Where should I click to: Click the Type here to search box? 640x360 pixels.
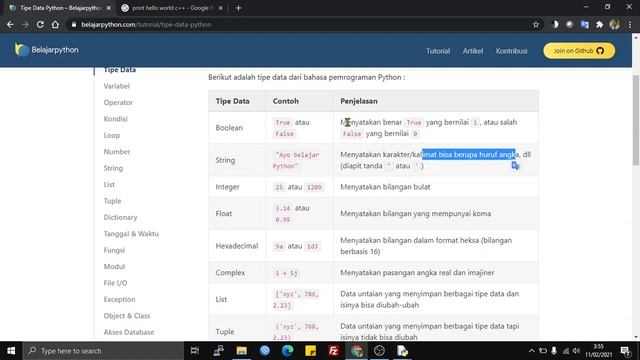pyautogui.click(x=103, y=351)
